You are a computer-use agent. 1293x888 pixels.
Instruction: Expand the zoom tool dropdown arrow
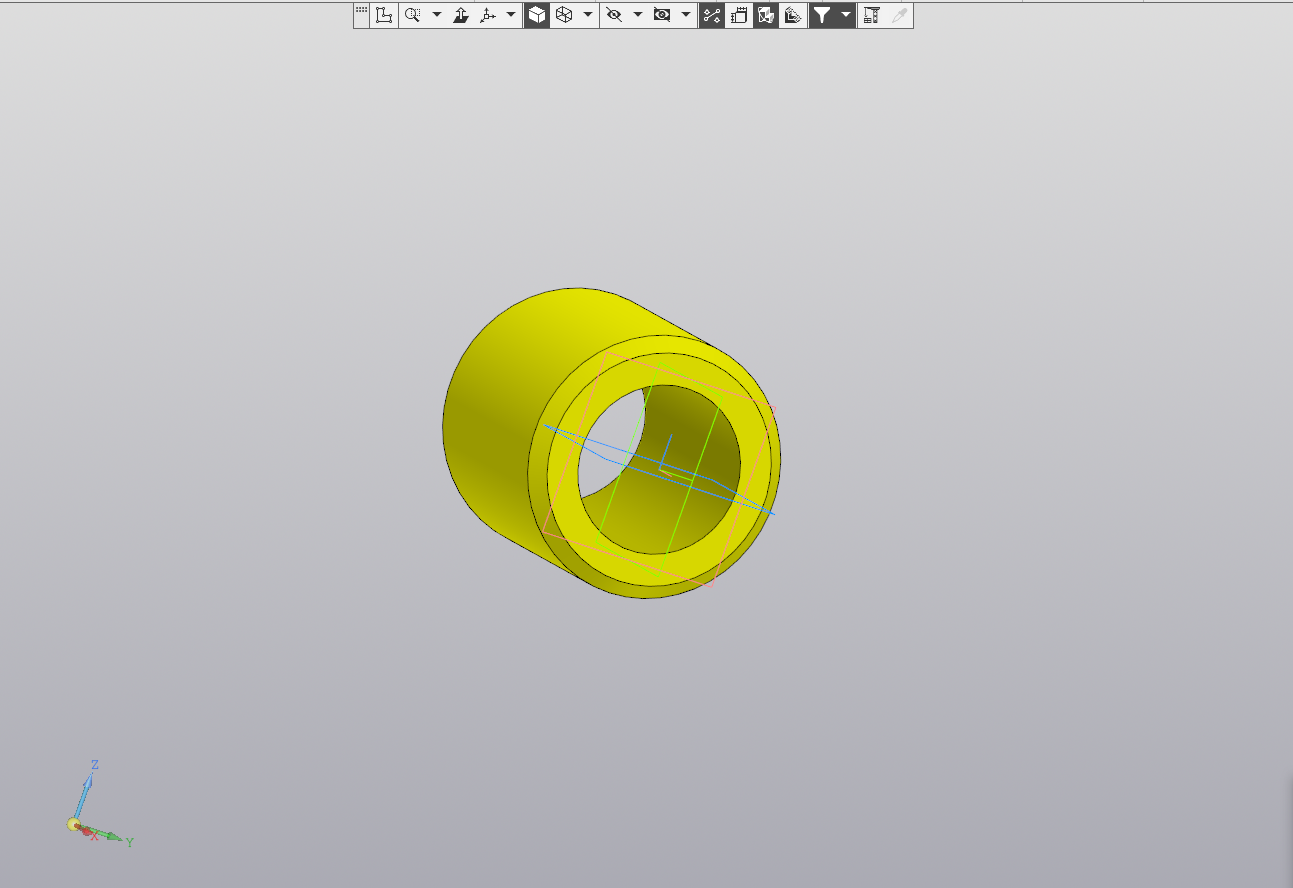[x=437, y=15]
